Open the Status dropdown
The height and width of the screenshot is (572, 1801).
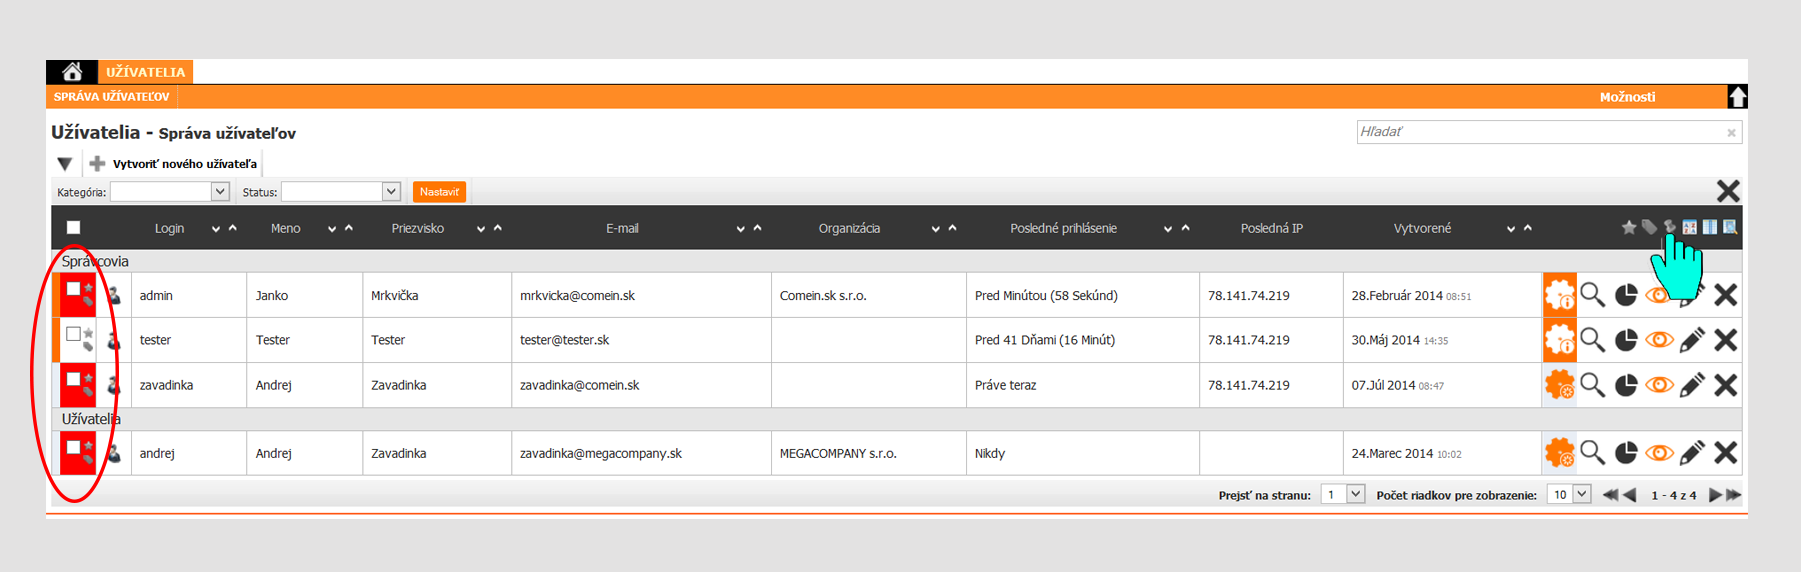point(391,192)
